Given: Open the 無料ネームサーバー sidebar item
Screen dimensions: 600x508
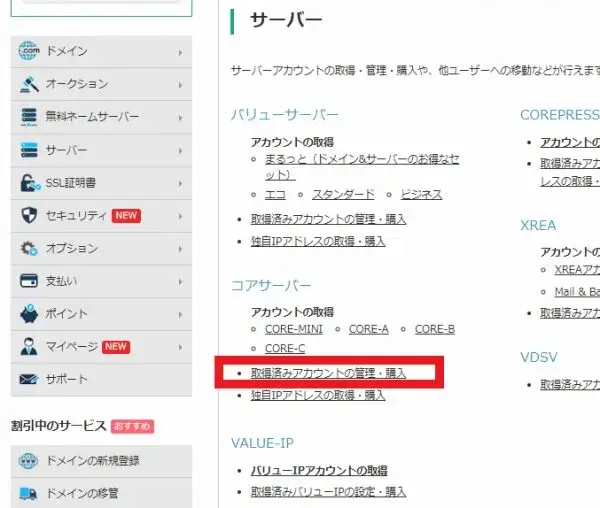Looking at the screenshot, I should 101,117.
